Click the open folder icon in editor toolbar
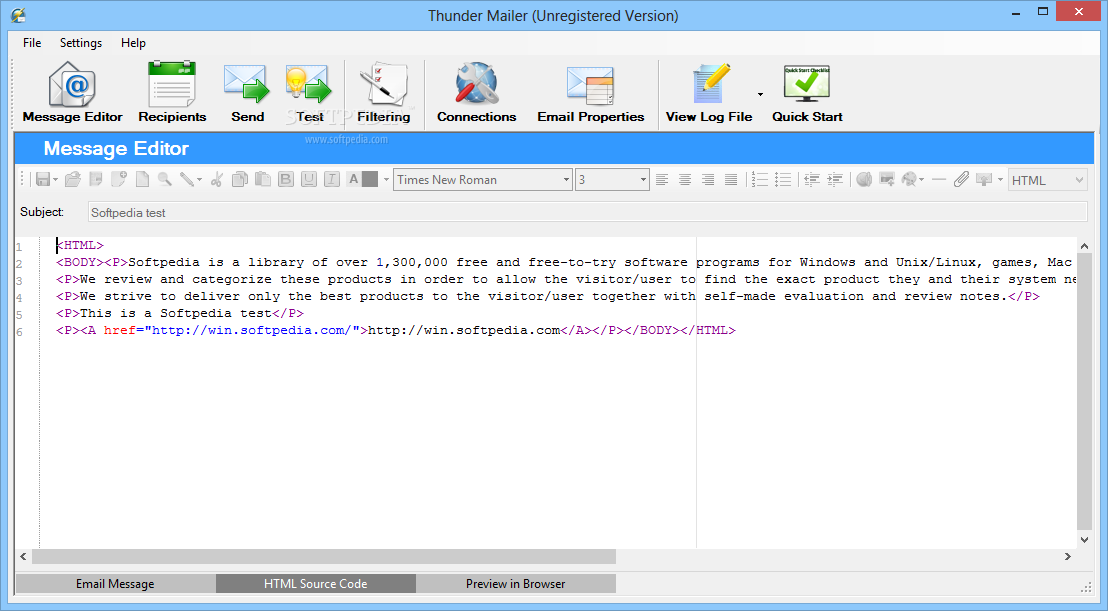 pyautogui.click(x=73, y=179)
